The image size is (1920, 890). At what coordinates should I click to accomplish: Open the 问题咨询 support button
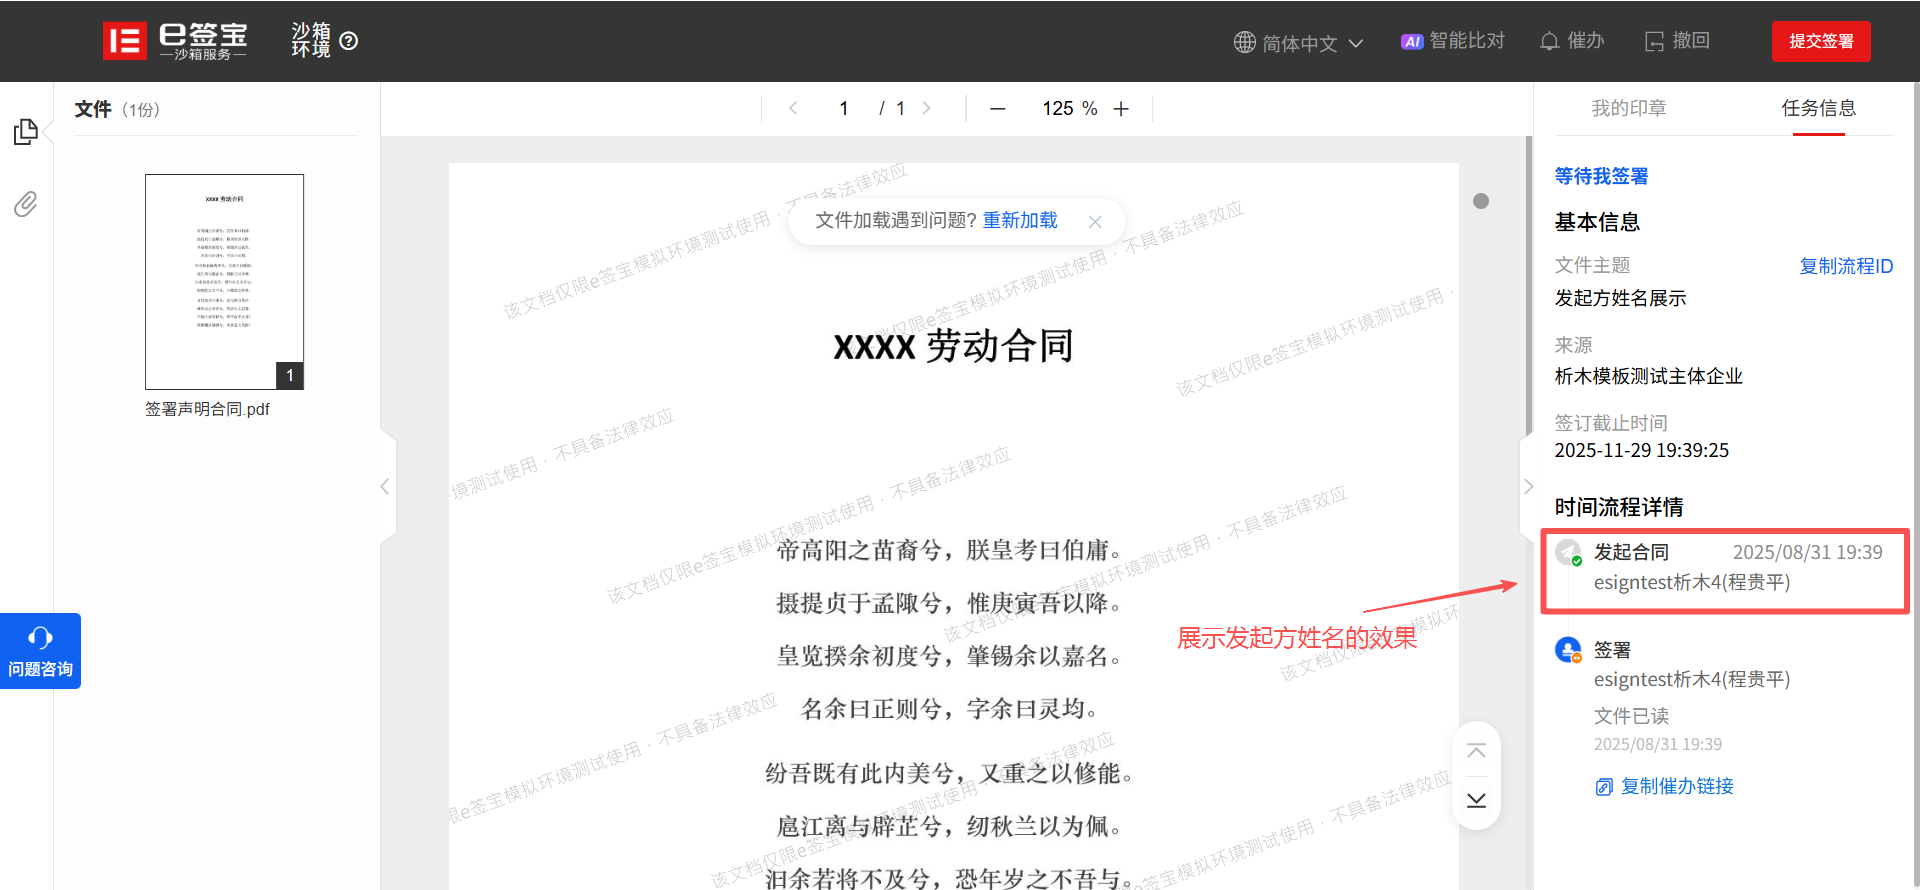pyautogui.click(x=40, y=651)
